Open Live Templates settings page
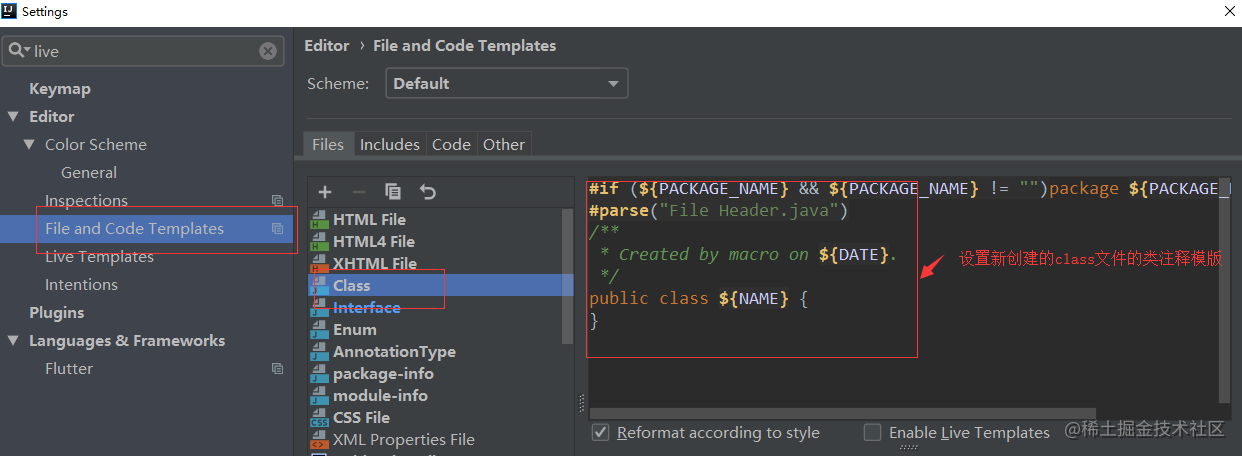Image resolution: width=1242 pixels, height=456 pixels. coord(99,257)
